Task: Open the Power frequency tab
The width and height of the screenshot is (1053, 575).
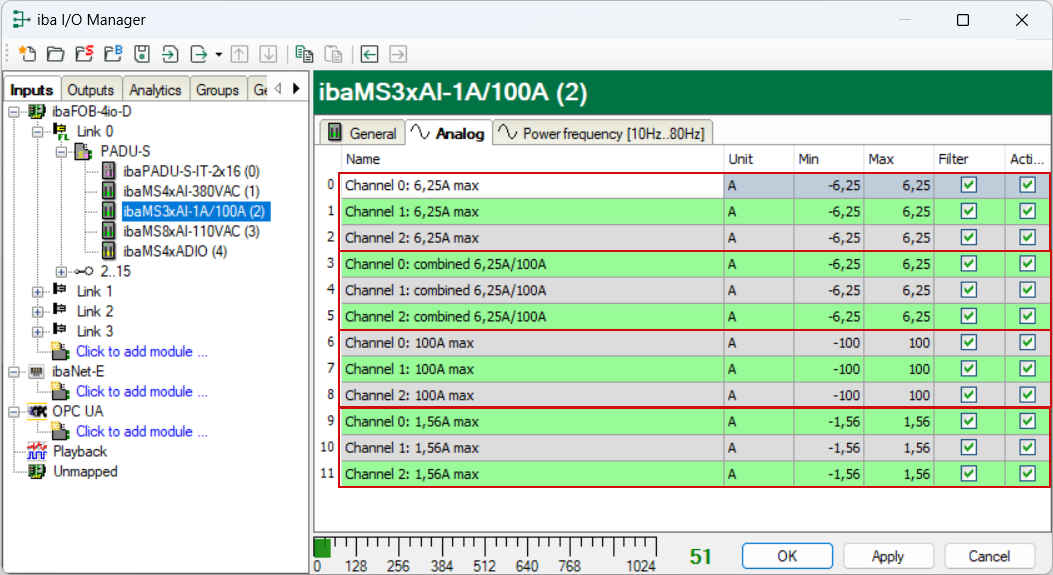Action: pos(604,133)
